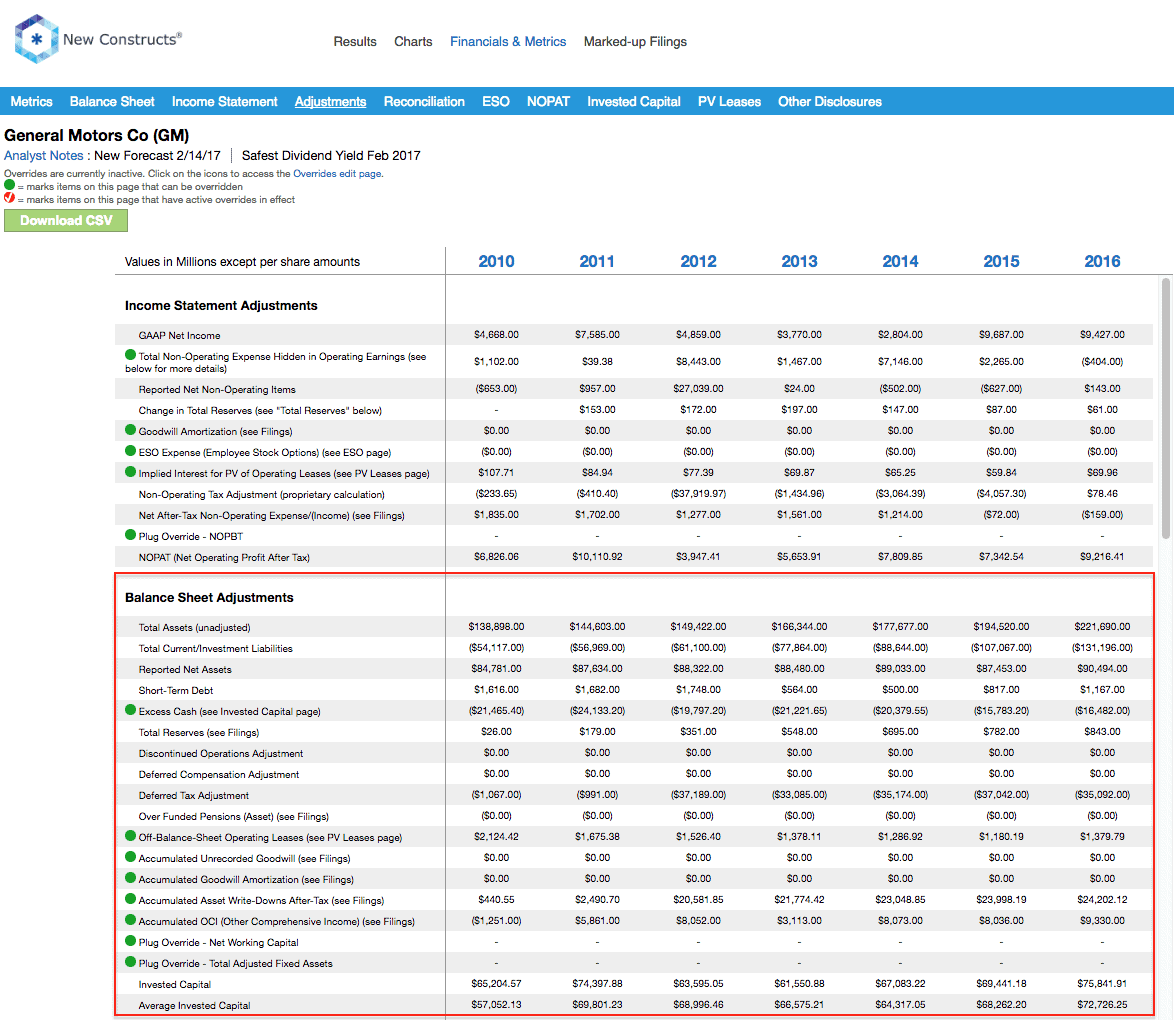Open the Reconciliation tab
This screenshot has height=1020, width=1174.
point(424,102)
